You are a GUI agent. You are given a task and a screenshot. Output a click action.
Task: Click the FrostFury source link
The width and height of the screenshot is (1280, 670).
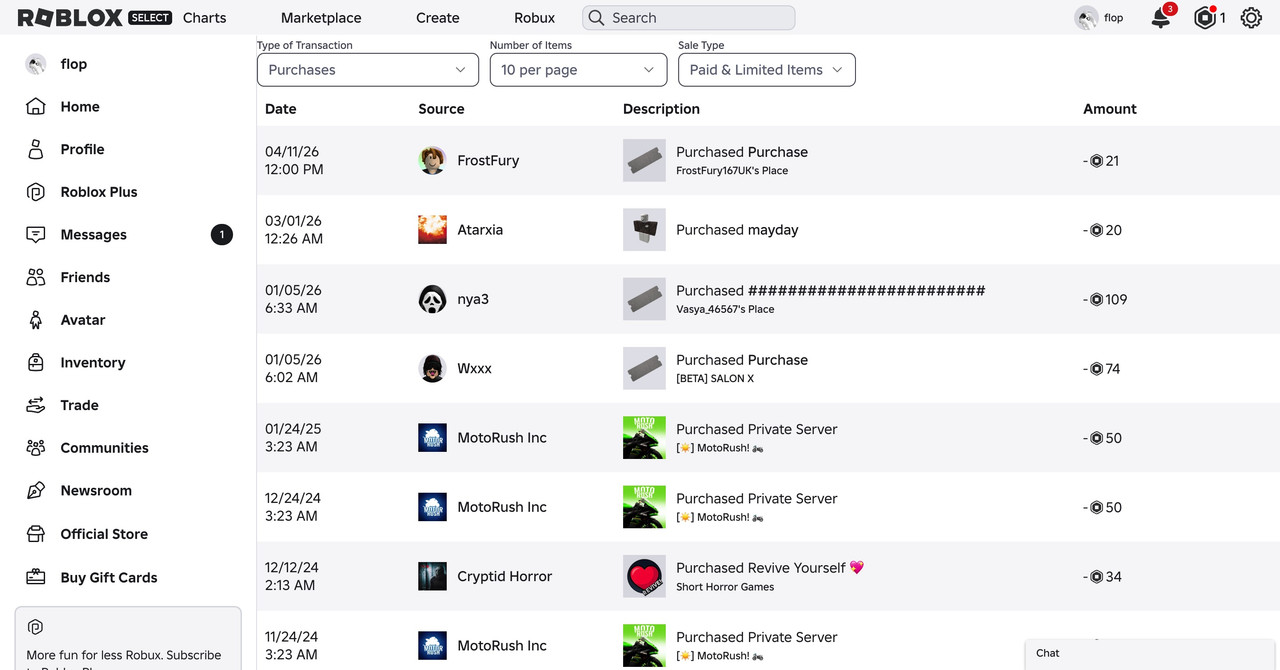click(x=488, y=160)
